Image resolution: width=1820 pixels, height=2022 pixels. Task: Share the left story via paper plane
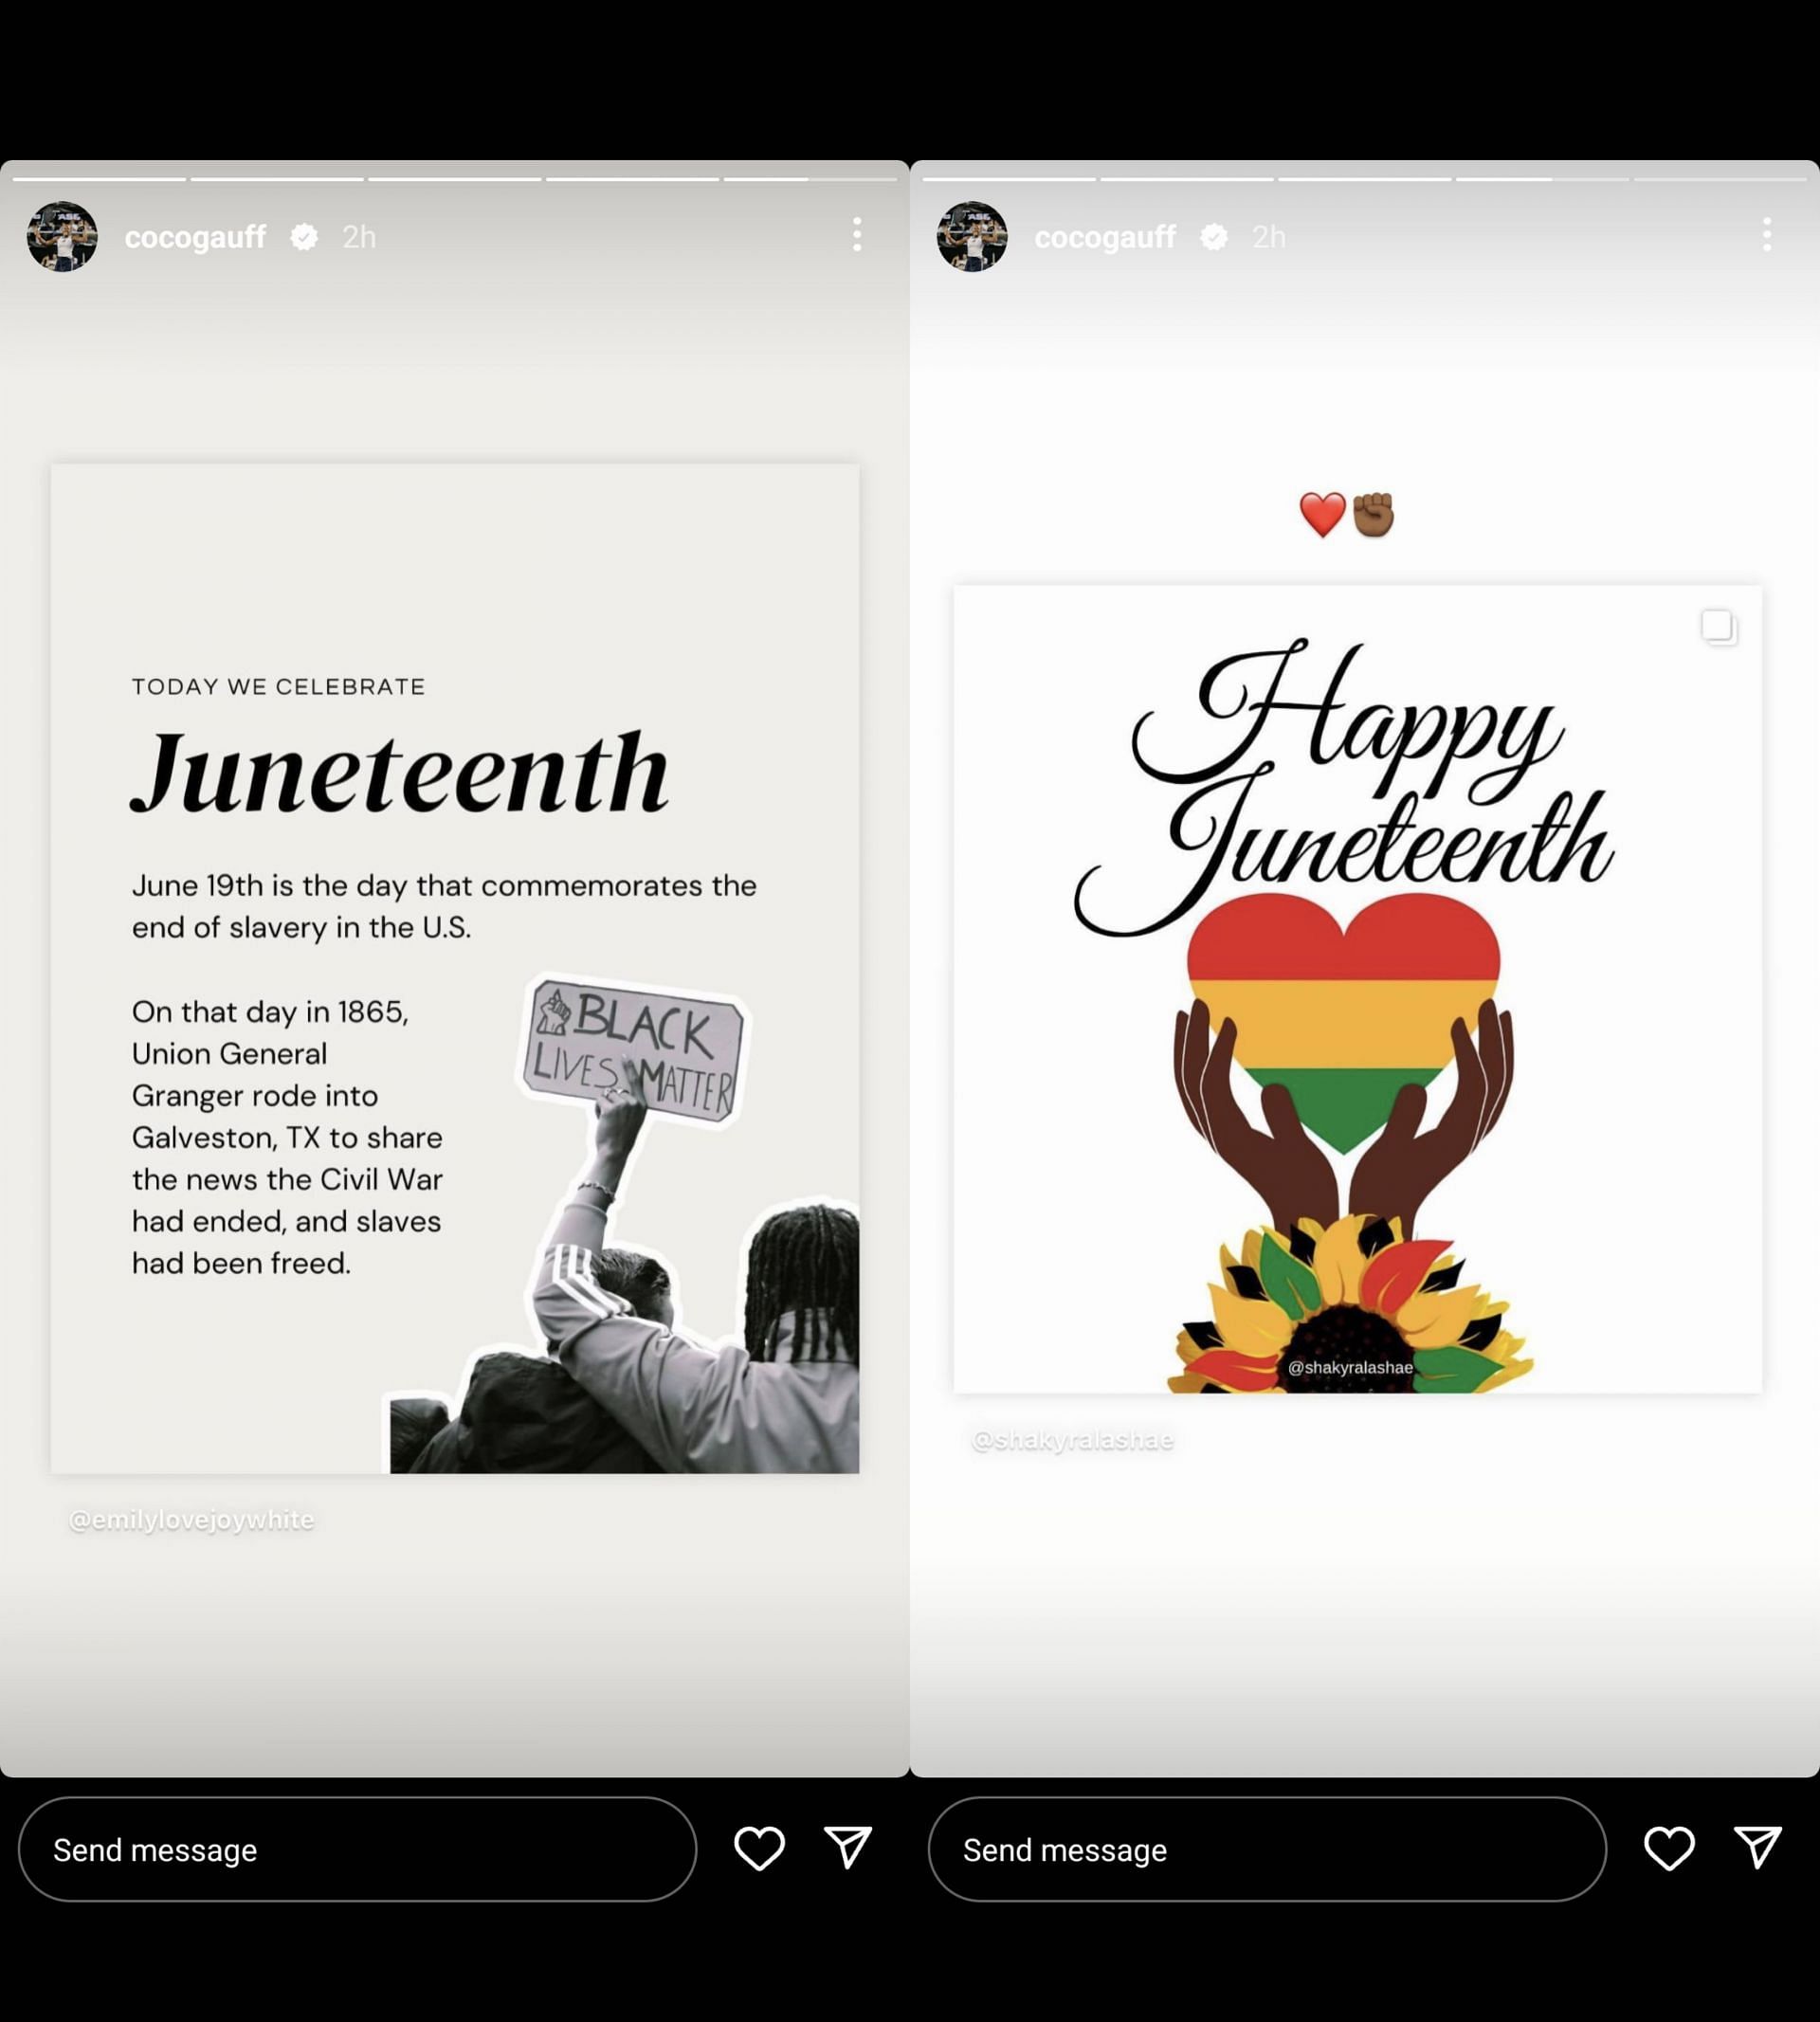point(848,1847)
